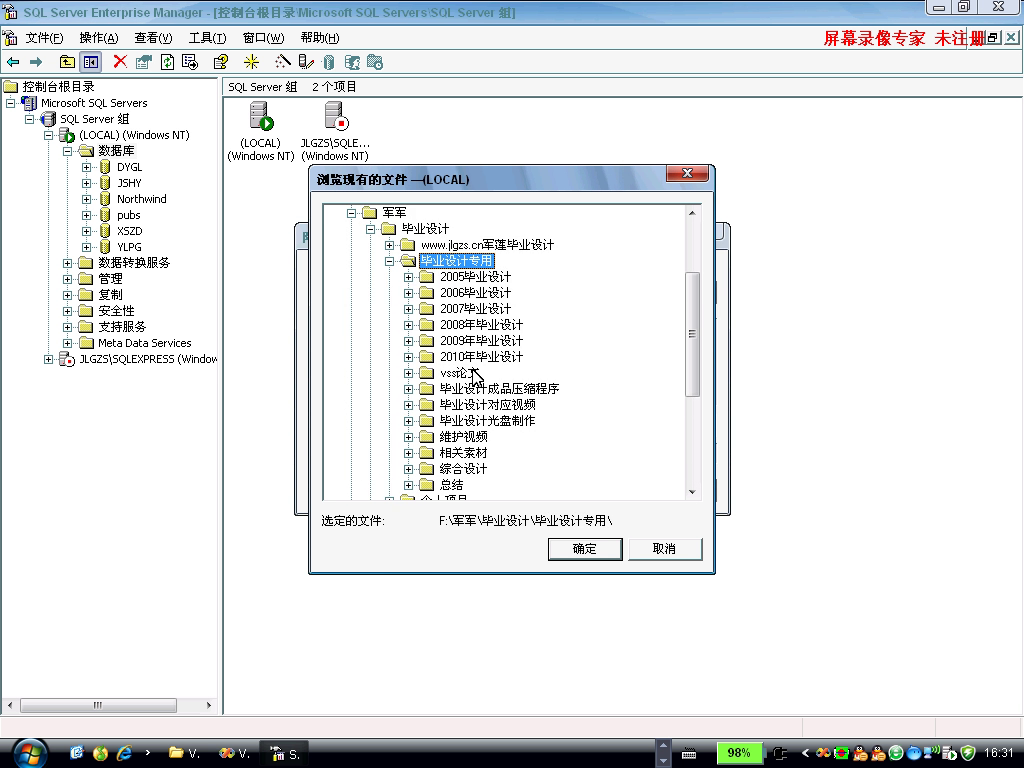Click the red X Delete toolbar icon

pos(120,62)
